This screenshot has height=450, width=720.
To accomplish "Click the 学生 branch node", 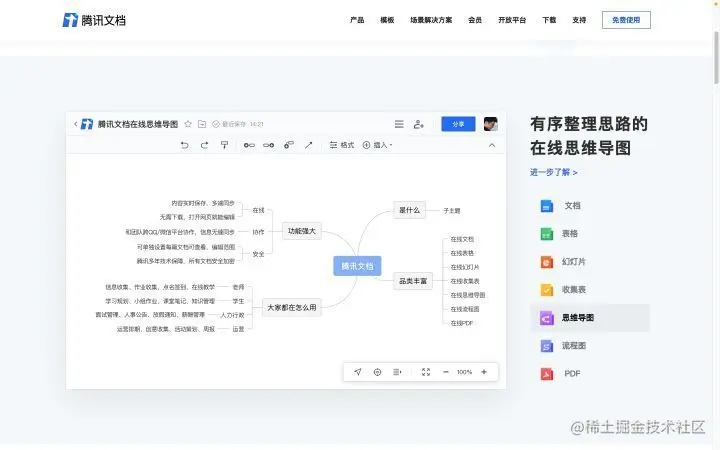I will tap(238, 301).
